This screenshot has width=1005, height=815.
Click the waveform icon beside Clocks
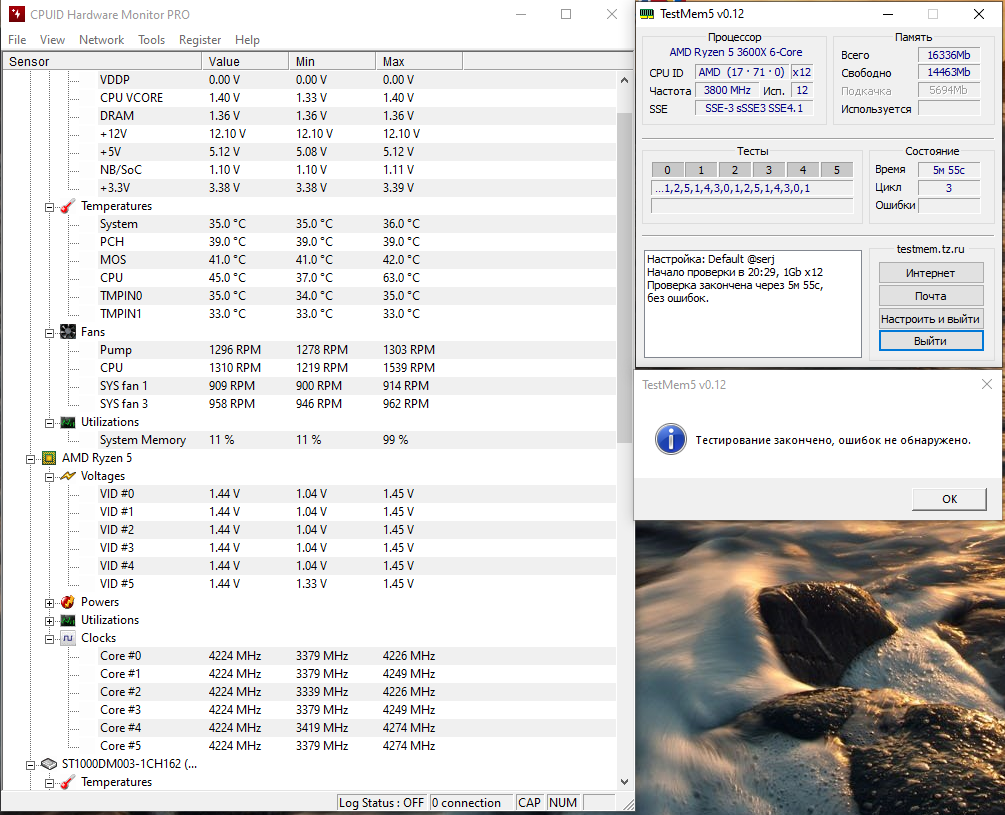click(x=68, y=638)
